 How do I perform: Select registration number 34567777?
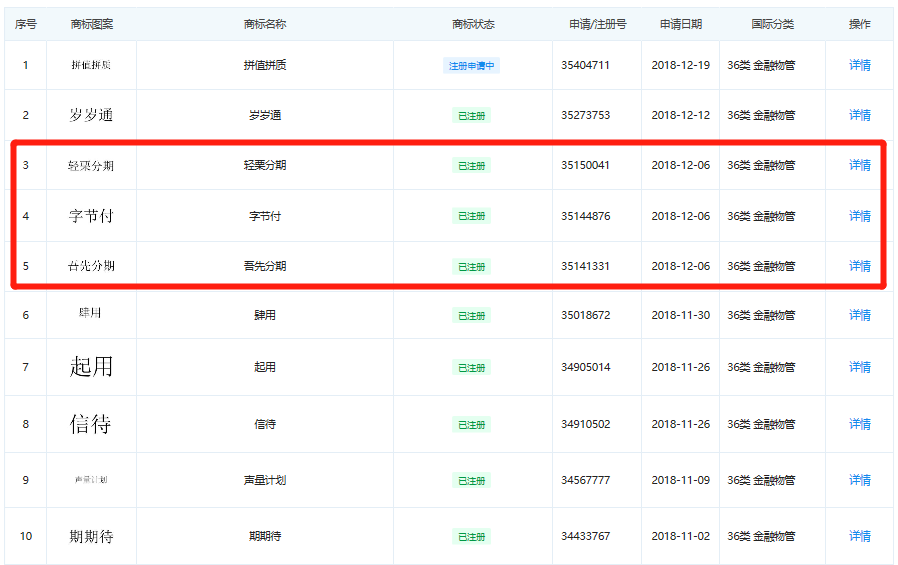585,480
